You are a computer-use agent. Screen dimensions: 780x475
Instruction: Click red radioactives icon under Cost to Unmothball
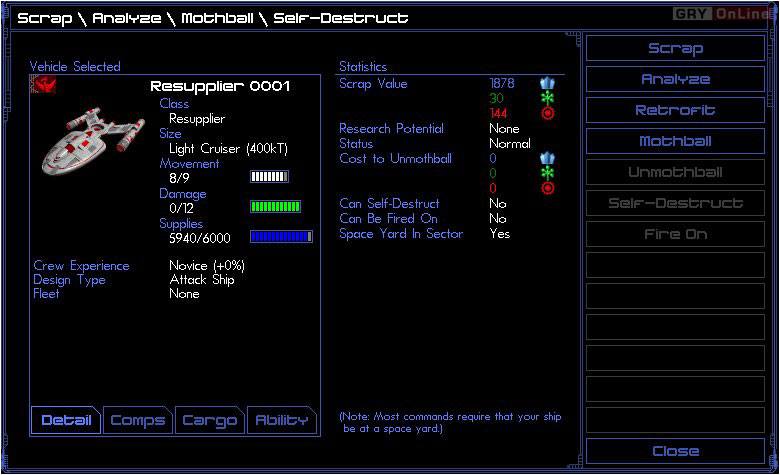(x=546, y=189)
